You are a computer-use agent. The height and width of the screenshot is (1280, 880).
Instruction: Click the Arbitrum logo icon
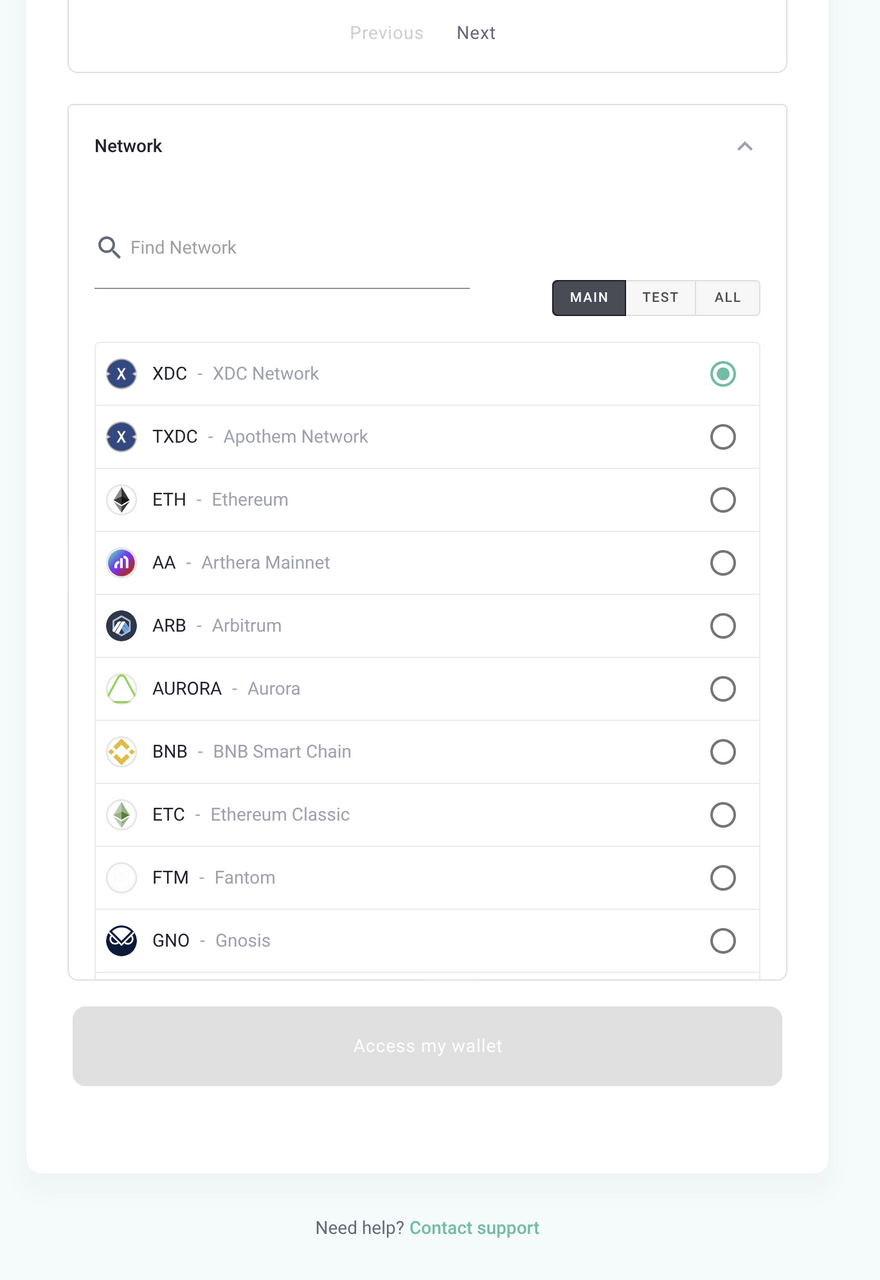coord(121,626)
